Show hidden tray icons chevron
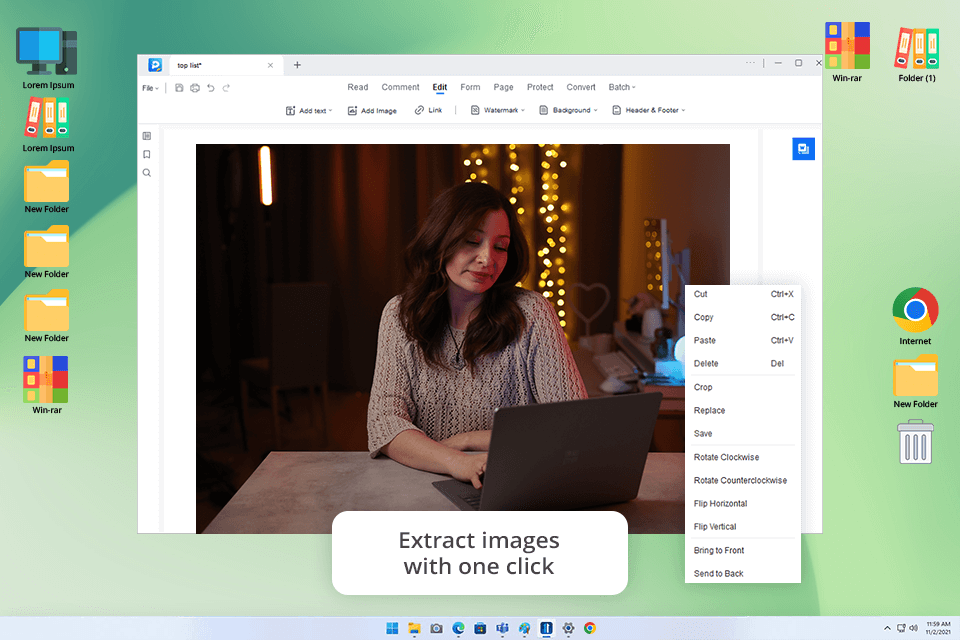 (x=887, y=628)
